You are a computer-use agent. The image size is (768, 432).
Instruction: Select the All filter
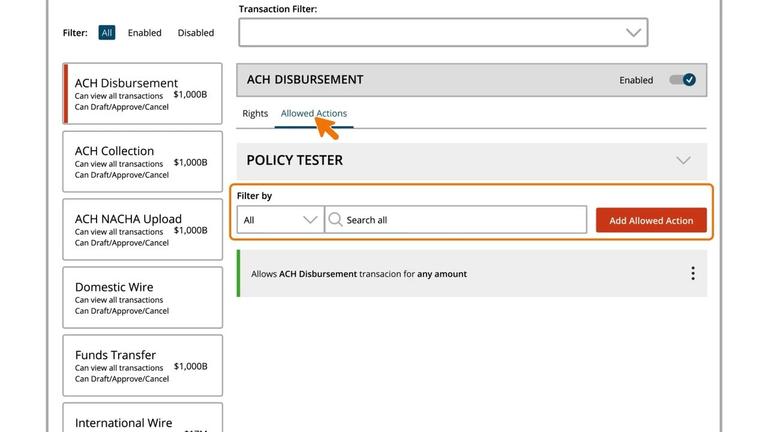click(107, 33)
